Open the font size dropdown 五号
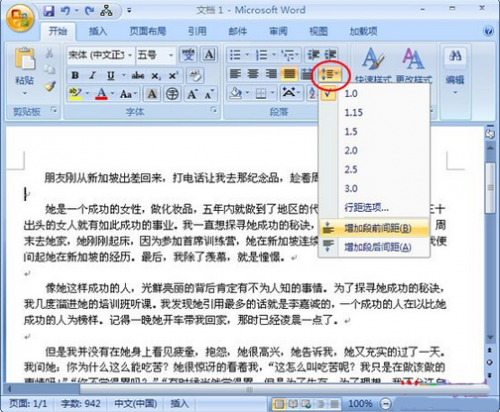This screenshot has width=500, height=412. click(x=171, y=55)
